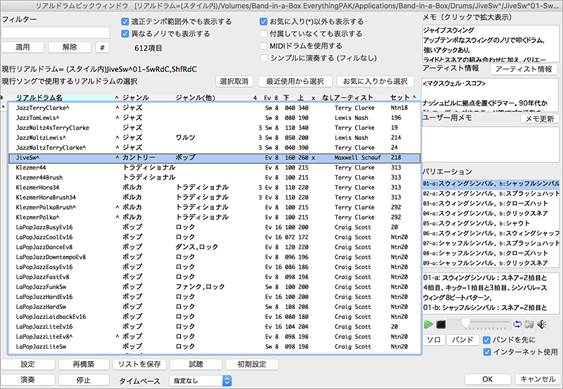
Task: Start the green demo play button
Action: click(x=428, y=324)
